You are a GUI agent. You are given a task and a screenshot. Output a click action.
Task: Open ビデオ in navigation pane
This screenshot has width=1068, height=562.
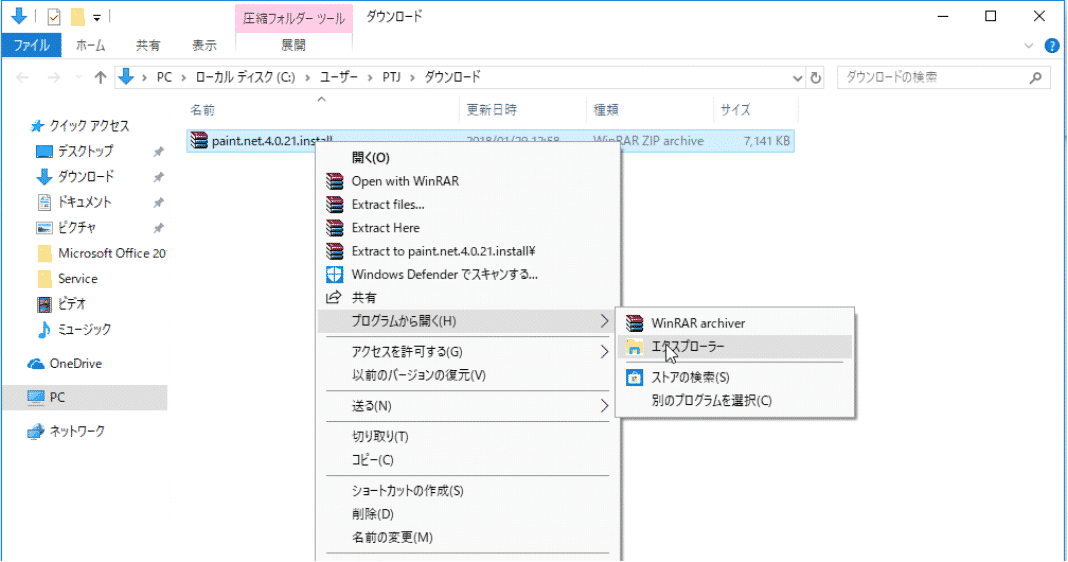coord(72,304)
